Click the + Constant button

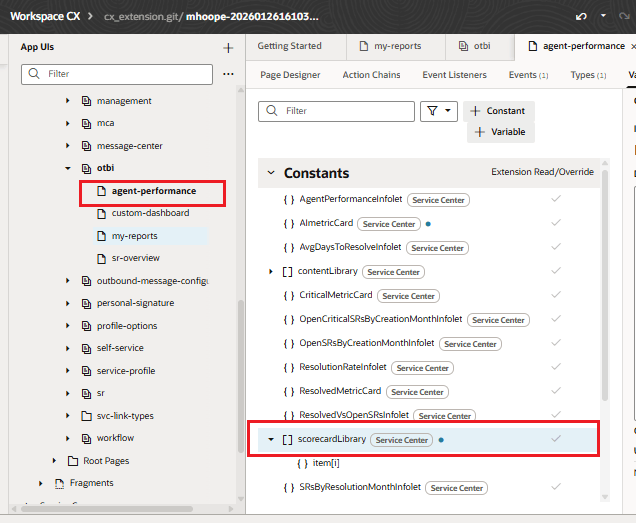[x=499, y=111]
